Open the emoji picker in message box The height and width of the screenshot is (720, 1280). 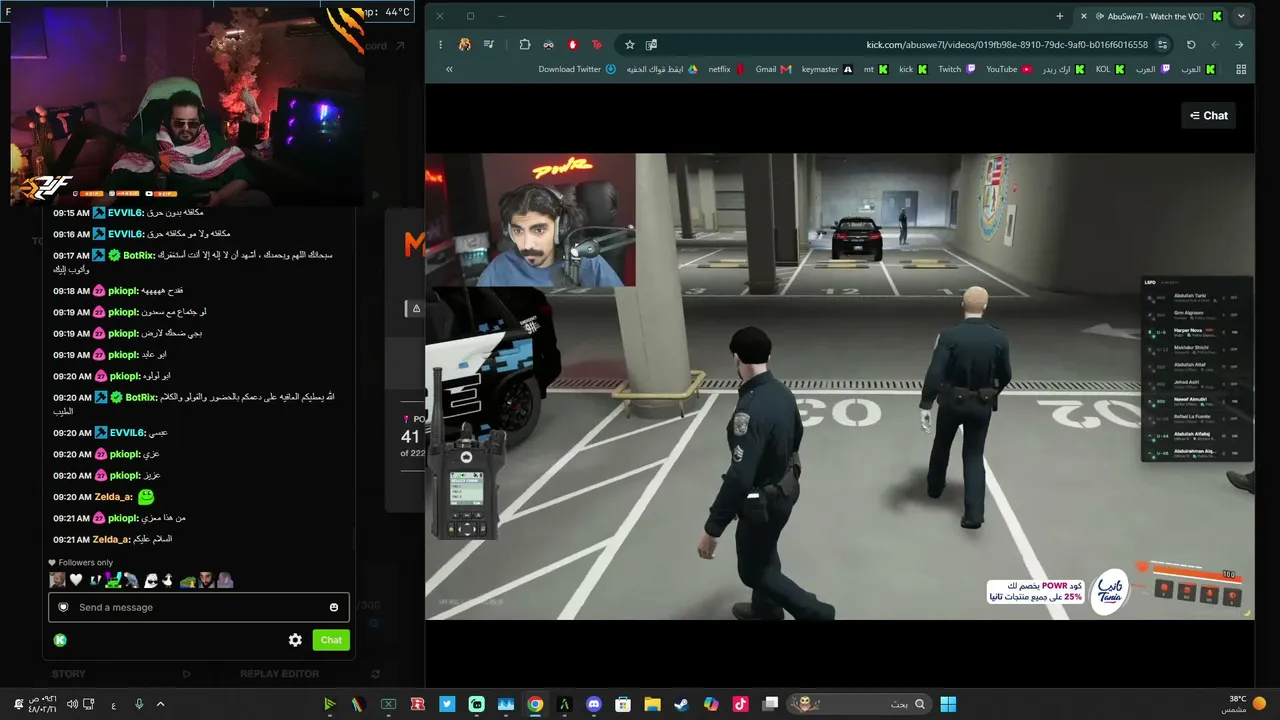coord(334,607)
